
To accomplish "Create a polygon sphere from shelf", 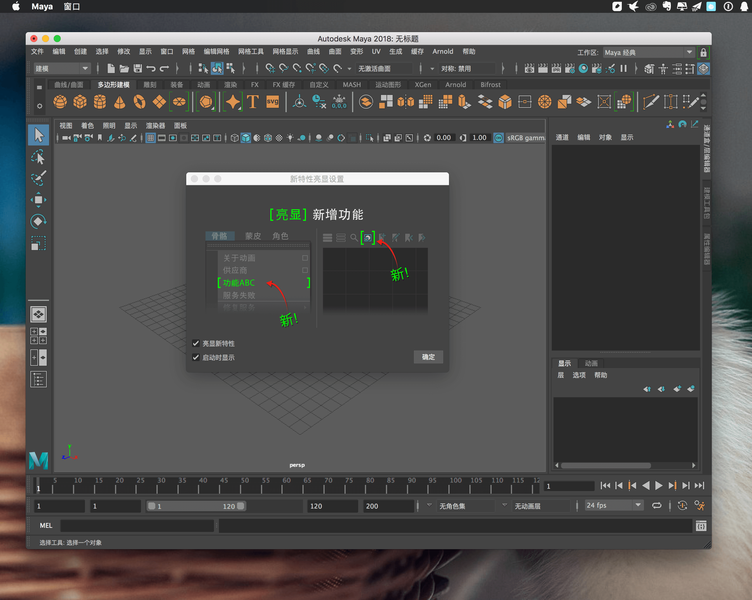I will [60, 102].
